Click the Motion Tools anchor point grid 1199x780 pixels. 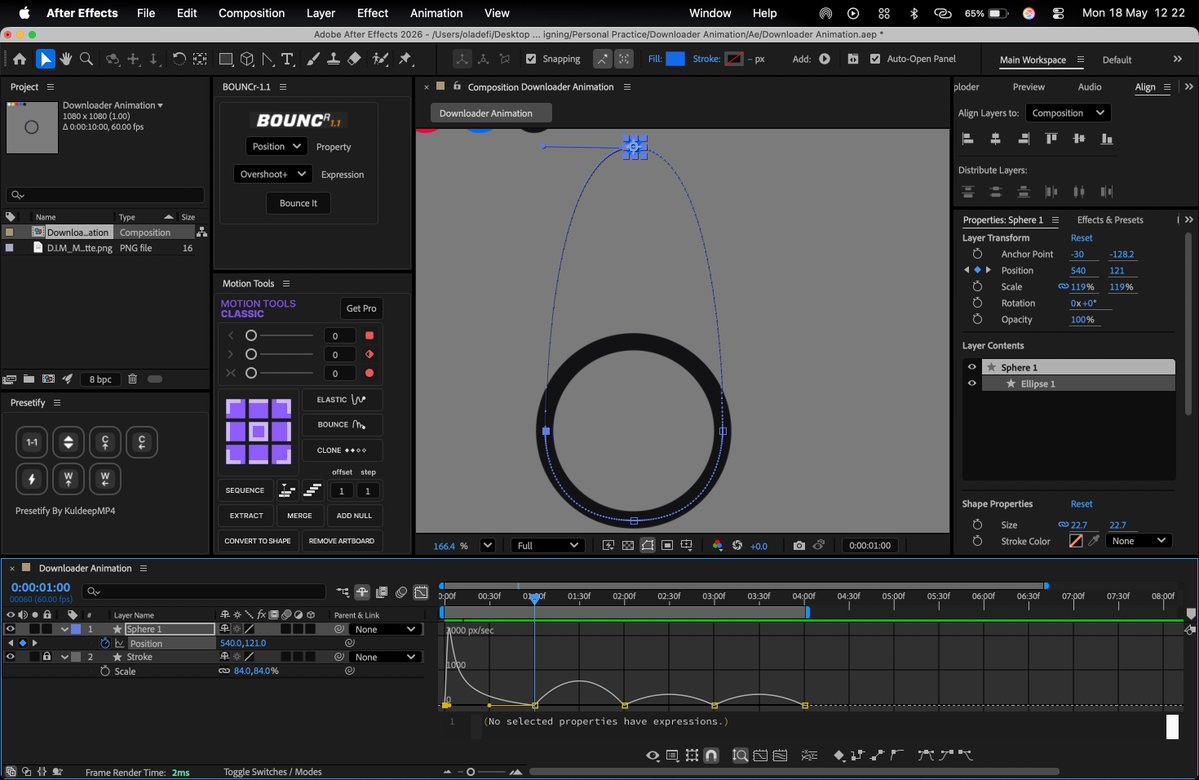(258, 431)
